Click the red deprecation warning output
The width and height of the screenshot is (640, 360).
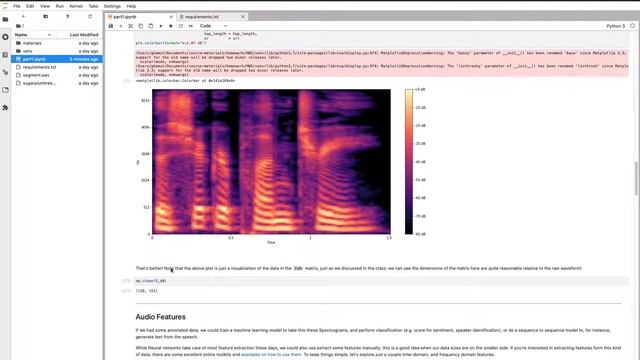pyautogui.click(x=382, y=64)
